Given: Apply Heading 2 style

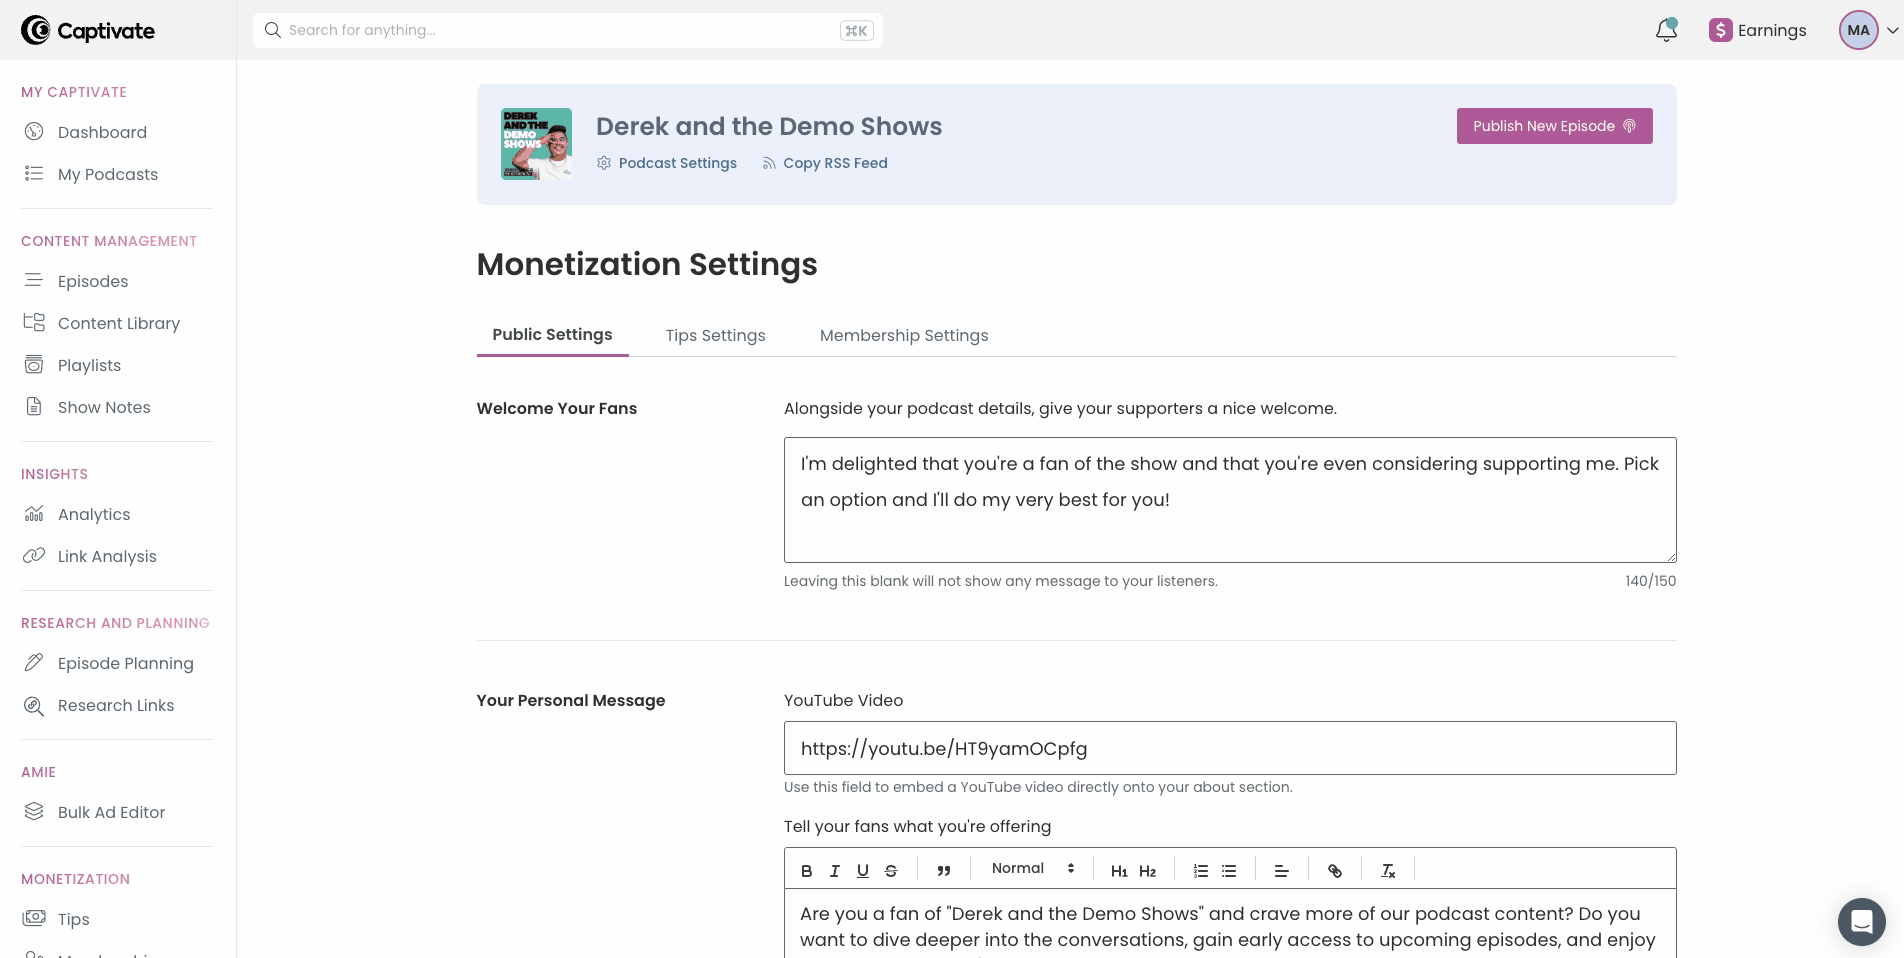Looking at the screenshot, I should pyautogui.click(x=1147, y=871).
